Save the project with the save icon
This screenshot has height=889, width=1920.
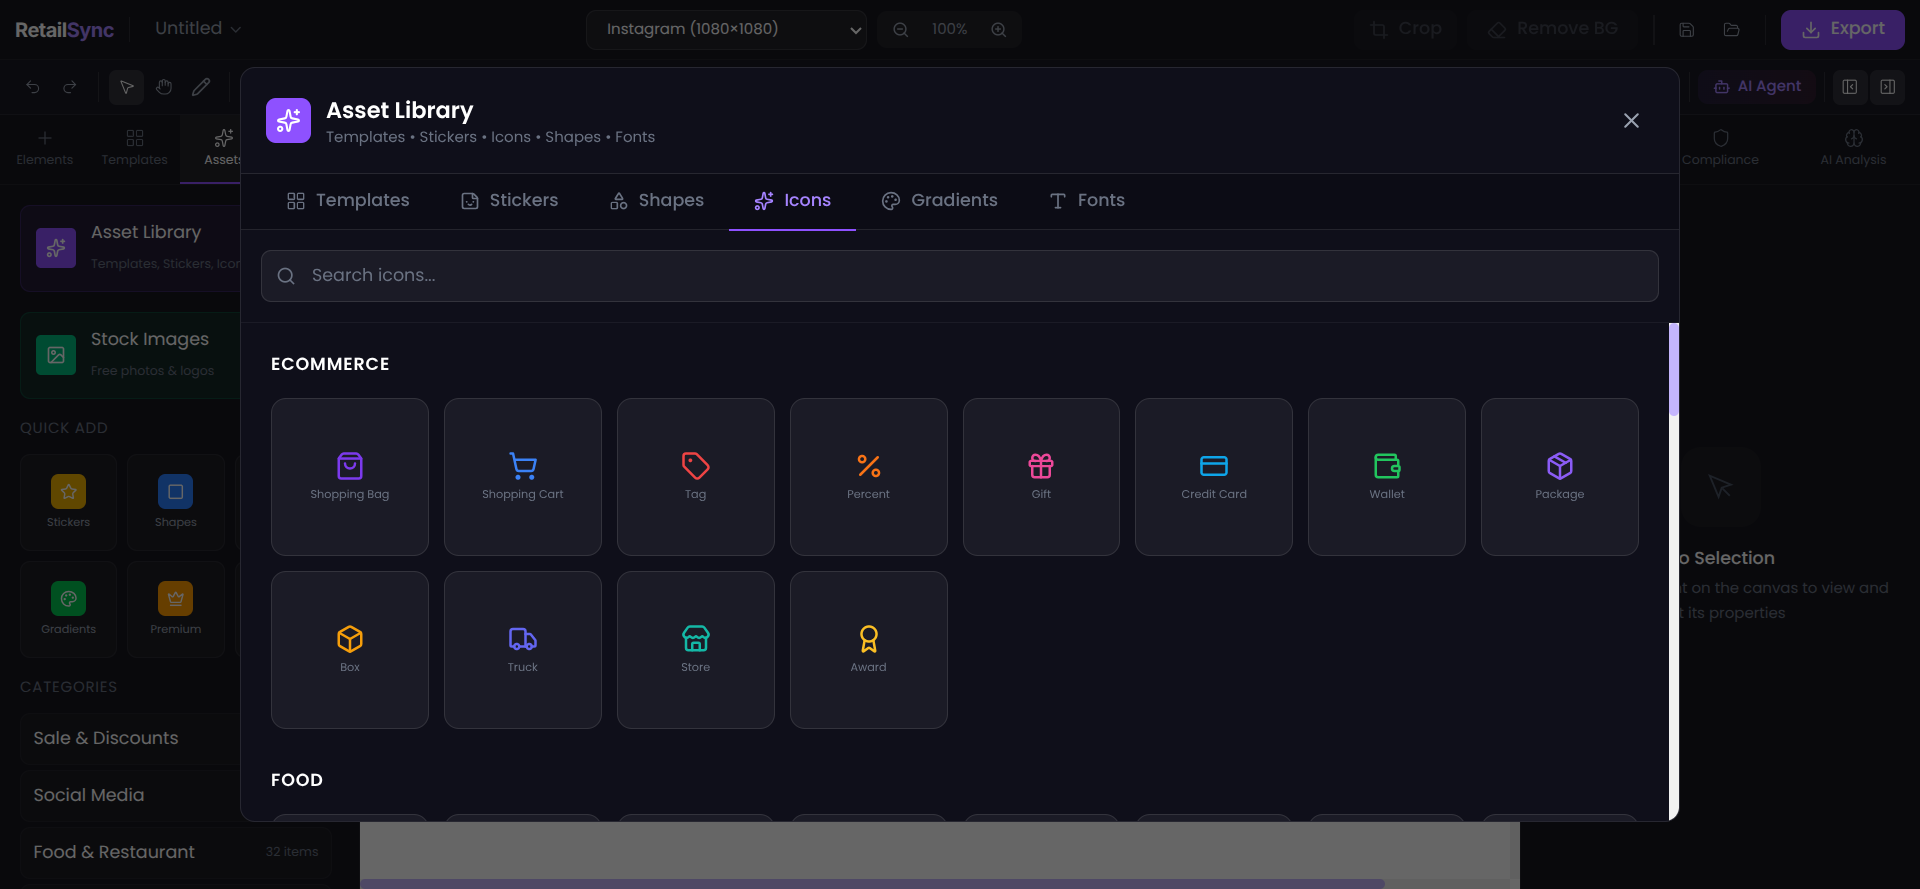click(x=1686, y=30)
